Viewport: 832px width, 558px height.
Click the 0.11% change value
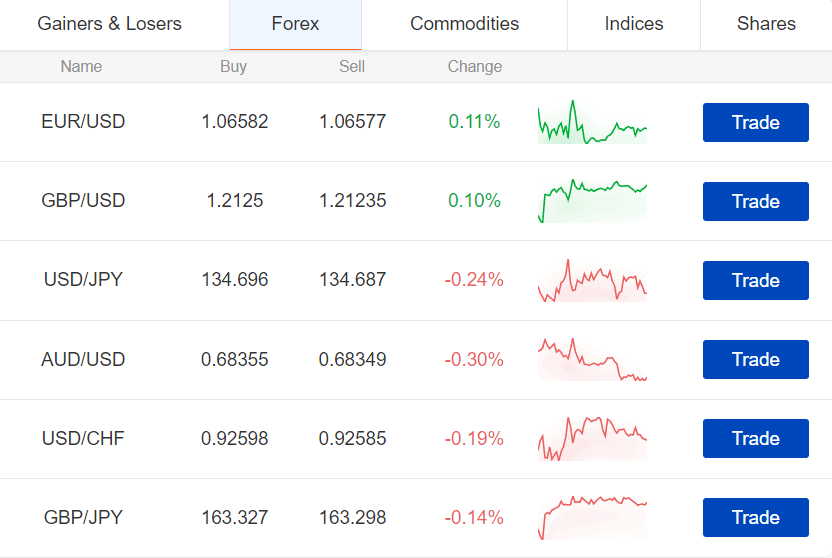(474, 121)
